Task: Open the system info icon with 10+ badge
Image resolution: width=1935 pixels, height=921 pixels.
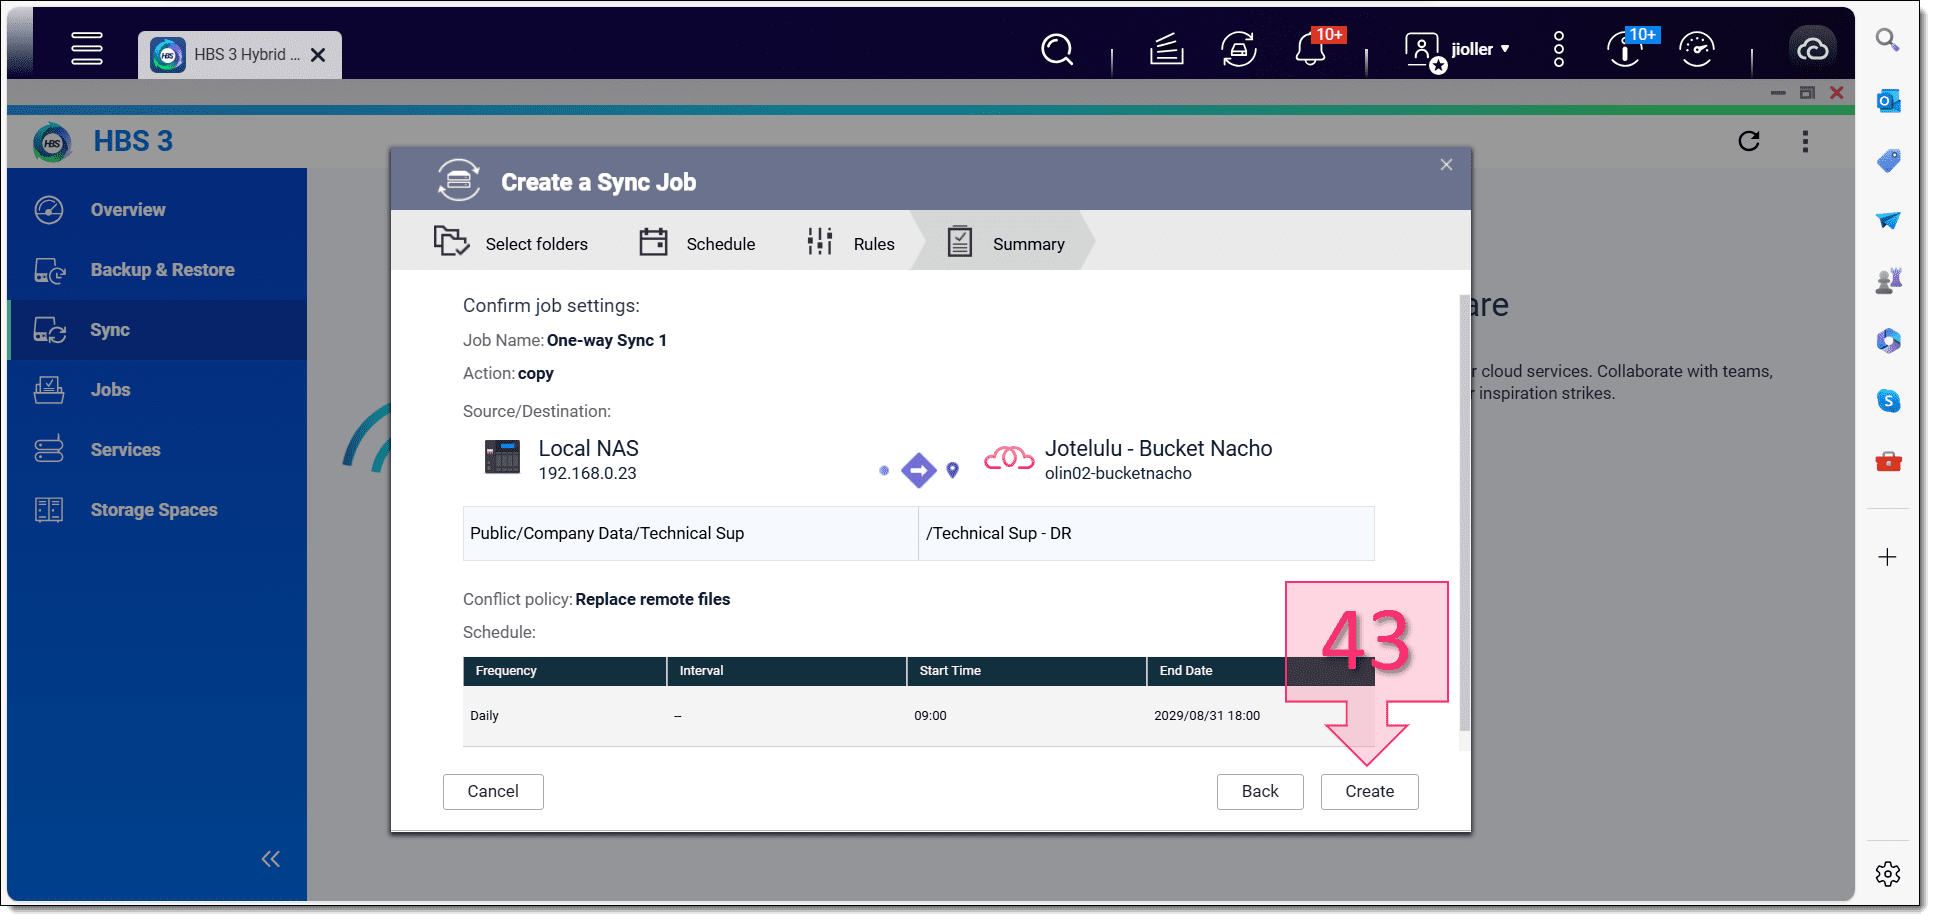Action: click(1626, 49)
